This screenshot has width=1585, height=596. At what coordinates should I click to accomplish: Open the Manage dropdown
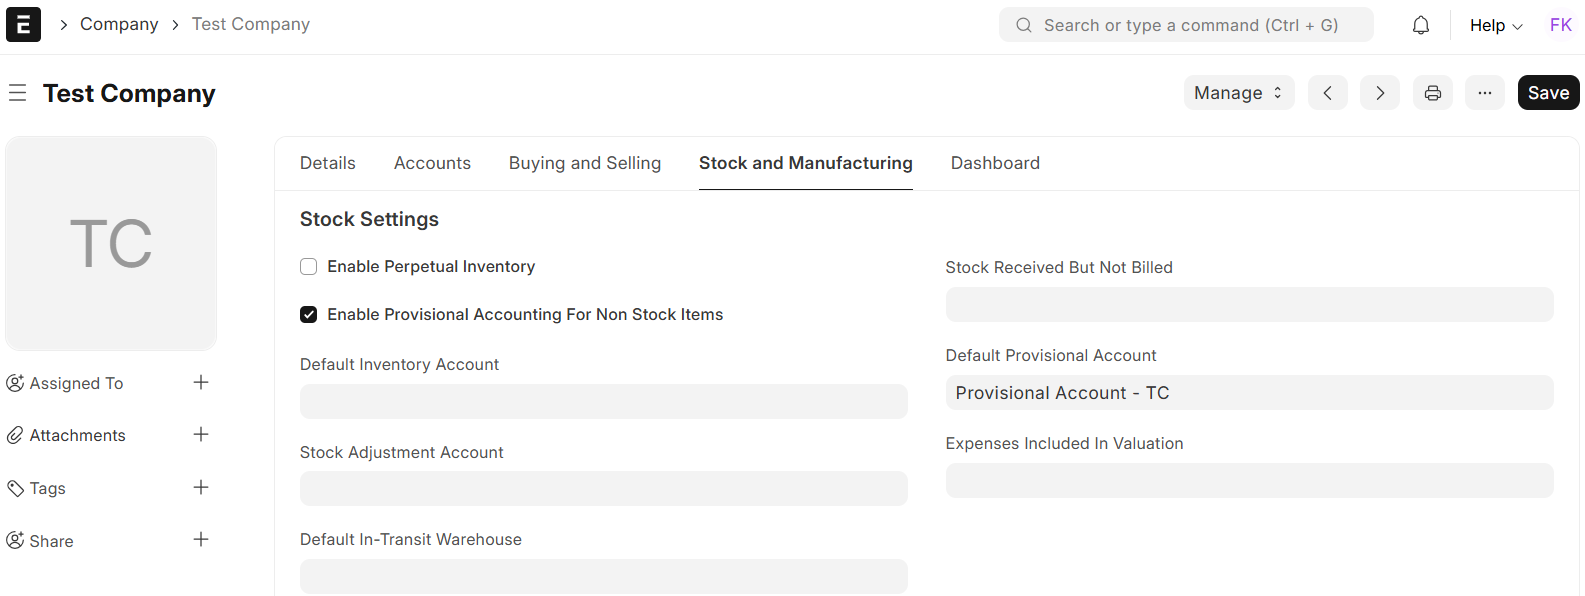tap(1238, 93)
